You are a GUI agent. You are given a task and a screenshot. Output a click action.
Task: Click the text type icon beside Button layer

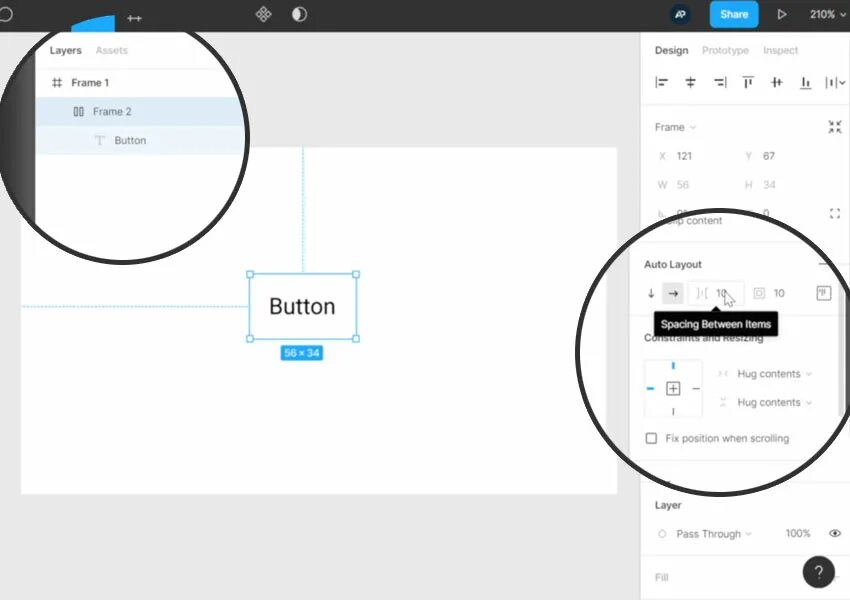(100, 140)
